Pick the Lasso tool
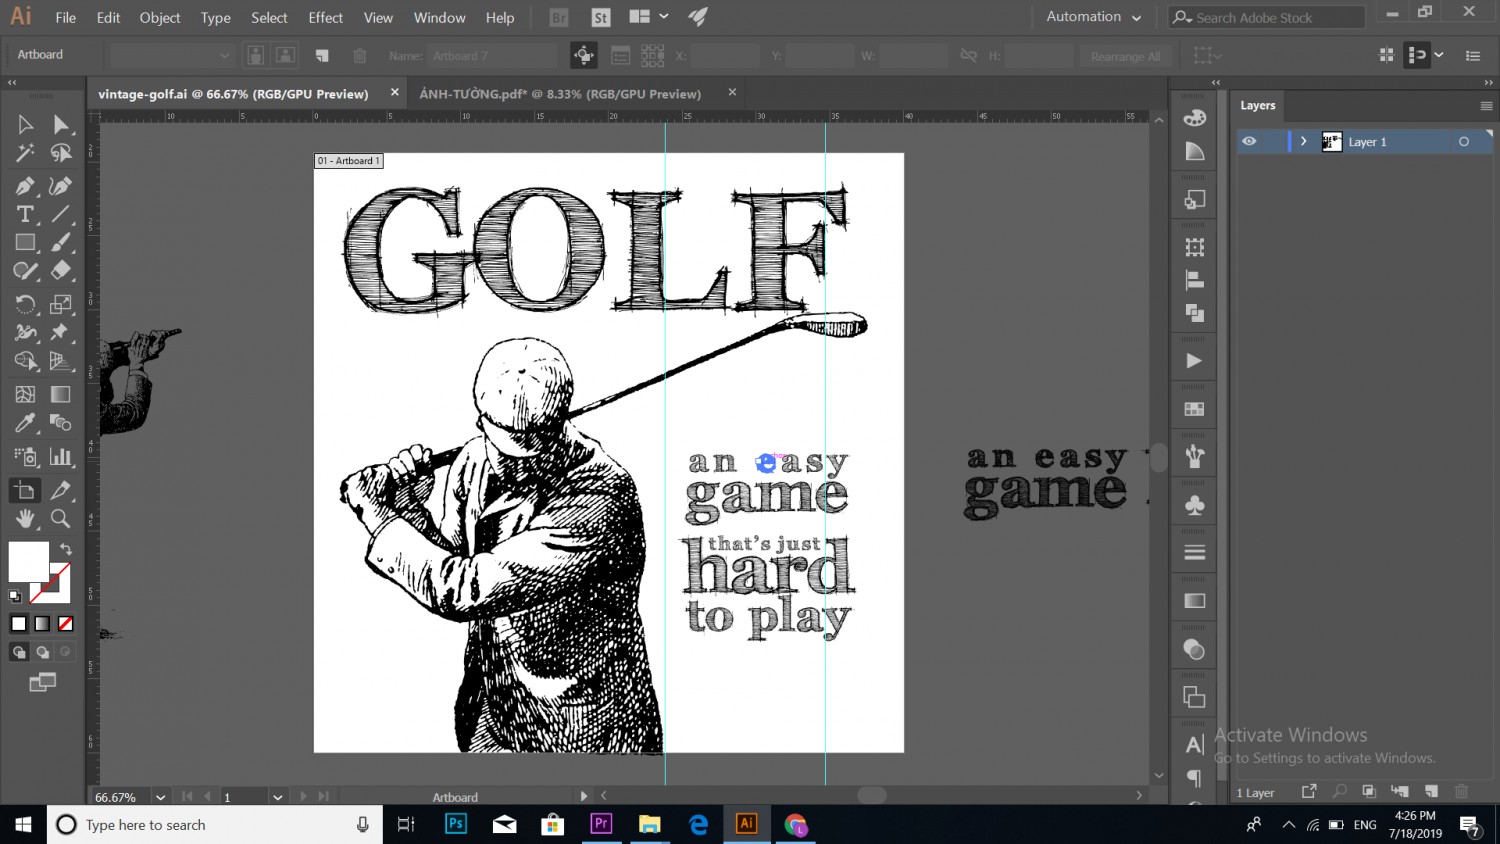 pyautogui.click(x=61, y=153)
